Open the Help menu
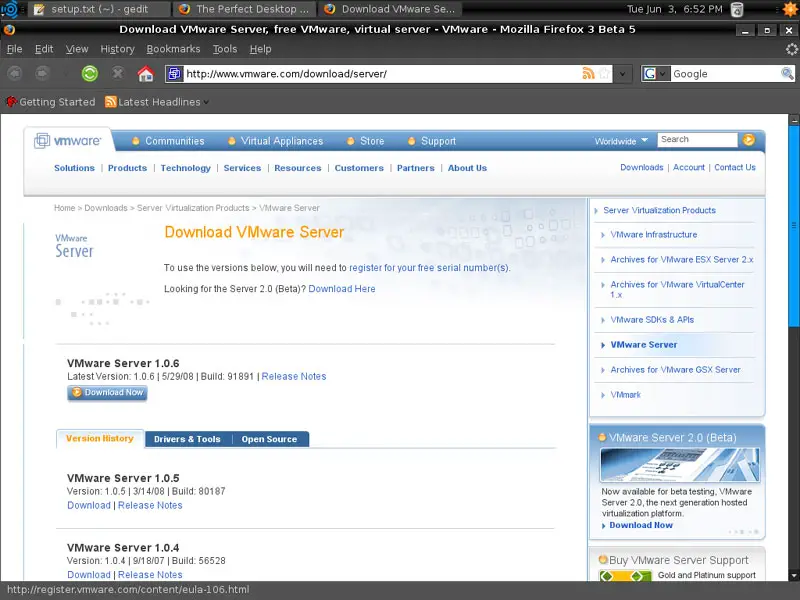The width and height of the screenshot is (800, 600). click(x=260, y=49)
